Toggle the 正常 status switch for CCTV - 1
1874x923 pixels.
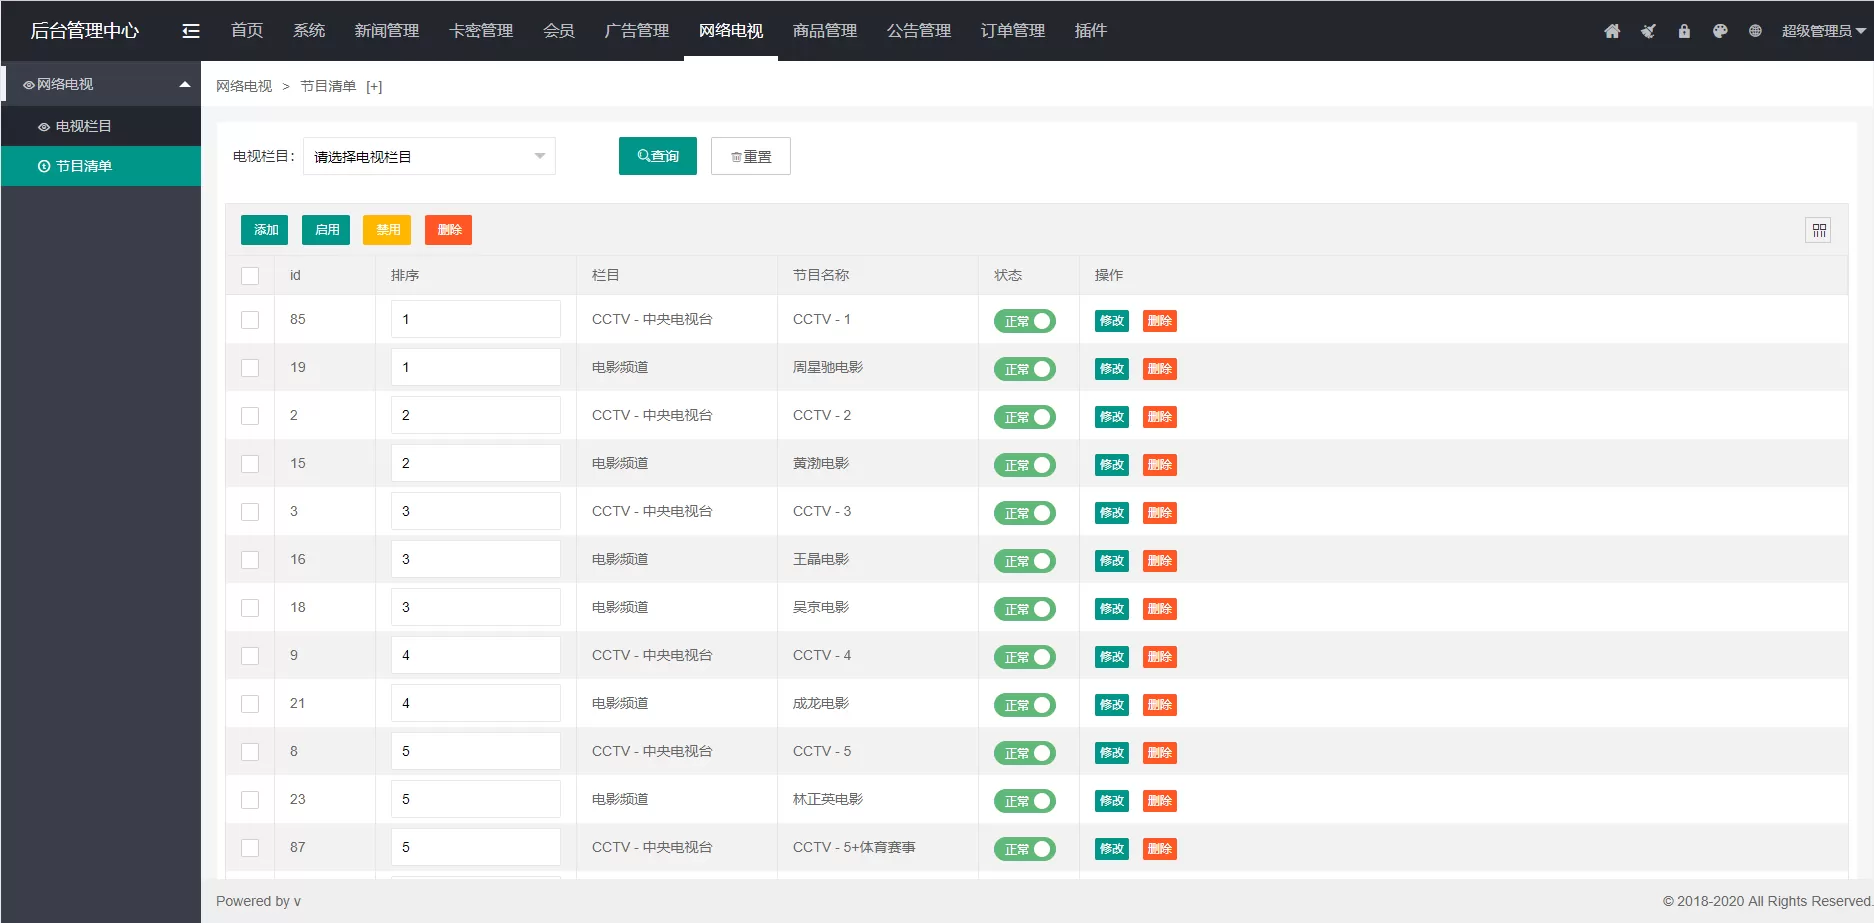[x=1024, y=321]
